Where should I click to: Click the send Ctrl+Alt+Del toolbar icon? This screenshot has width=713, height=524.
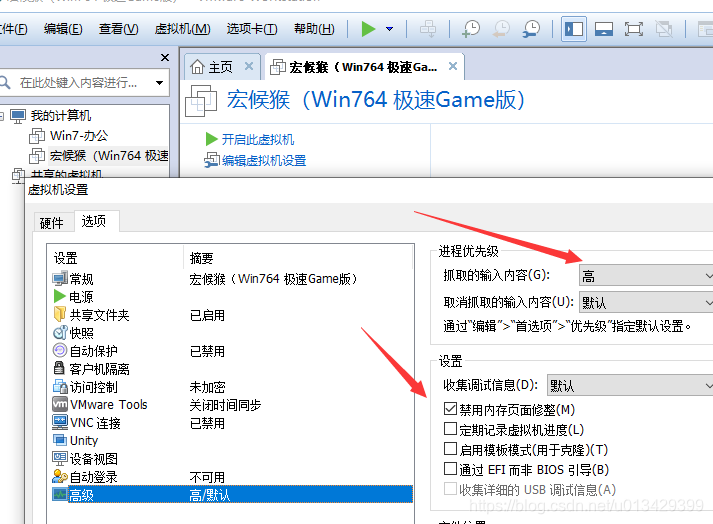click(x=427, y=29)
